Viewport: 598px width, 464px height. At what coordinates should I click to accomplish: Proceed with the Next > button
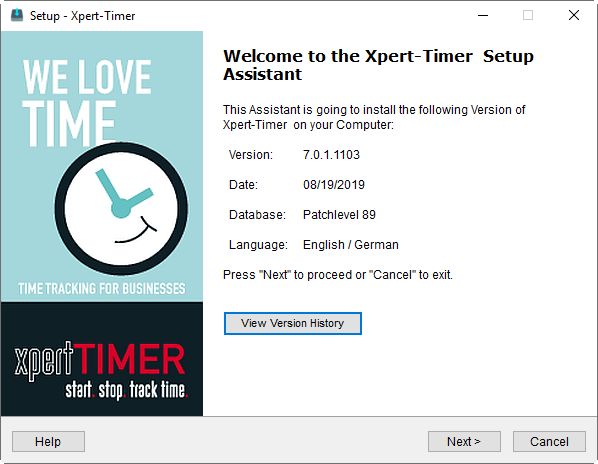pyautogui.click(x=464, y=442)
